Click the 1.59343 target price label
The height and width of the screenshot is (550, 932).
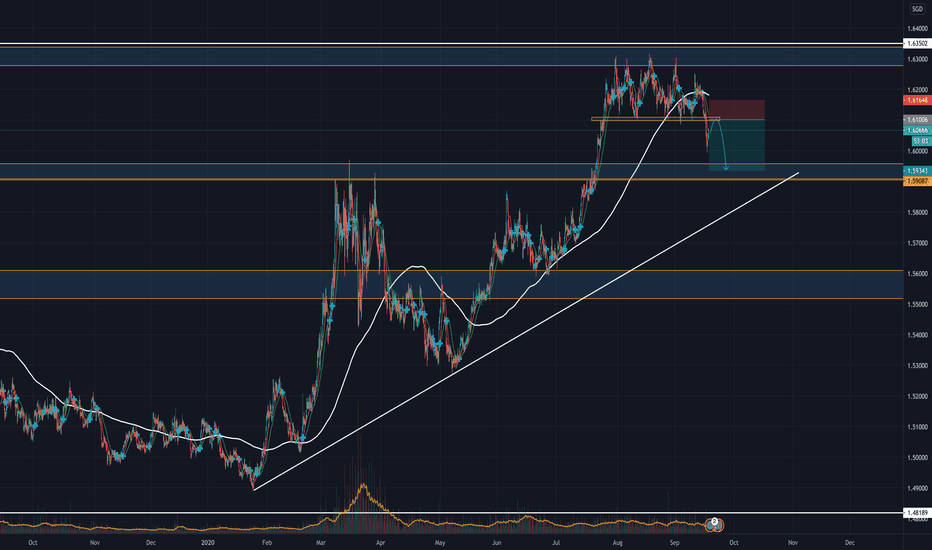[917, 171]
